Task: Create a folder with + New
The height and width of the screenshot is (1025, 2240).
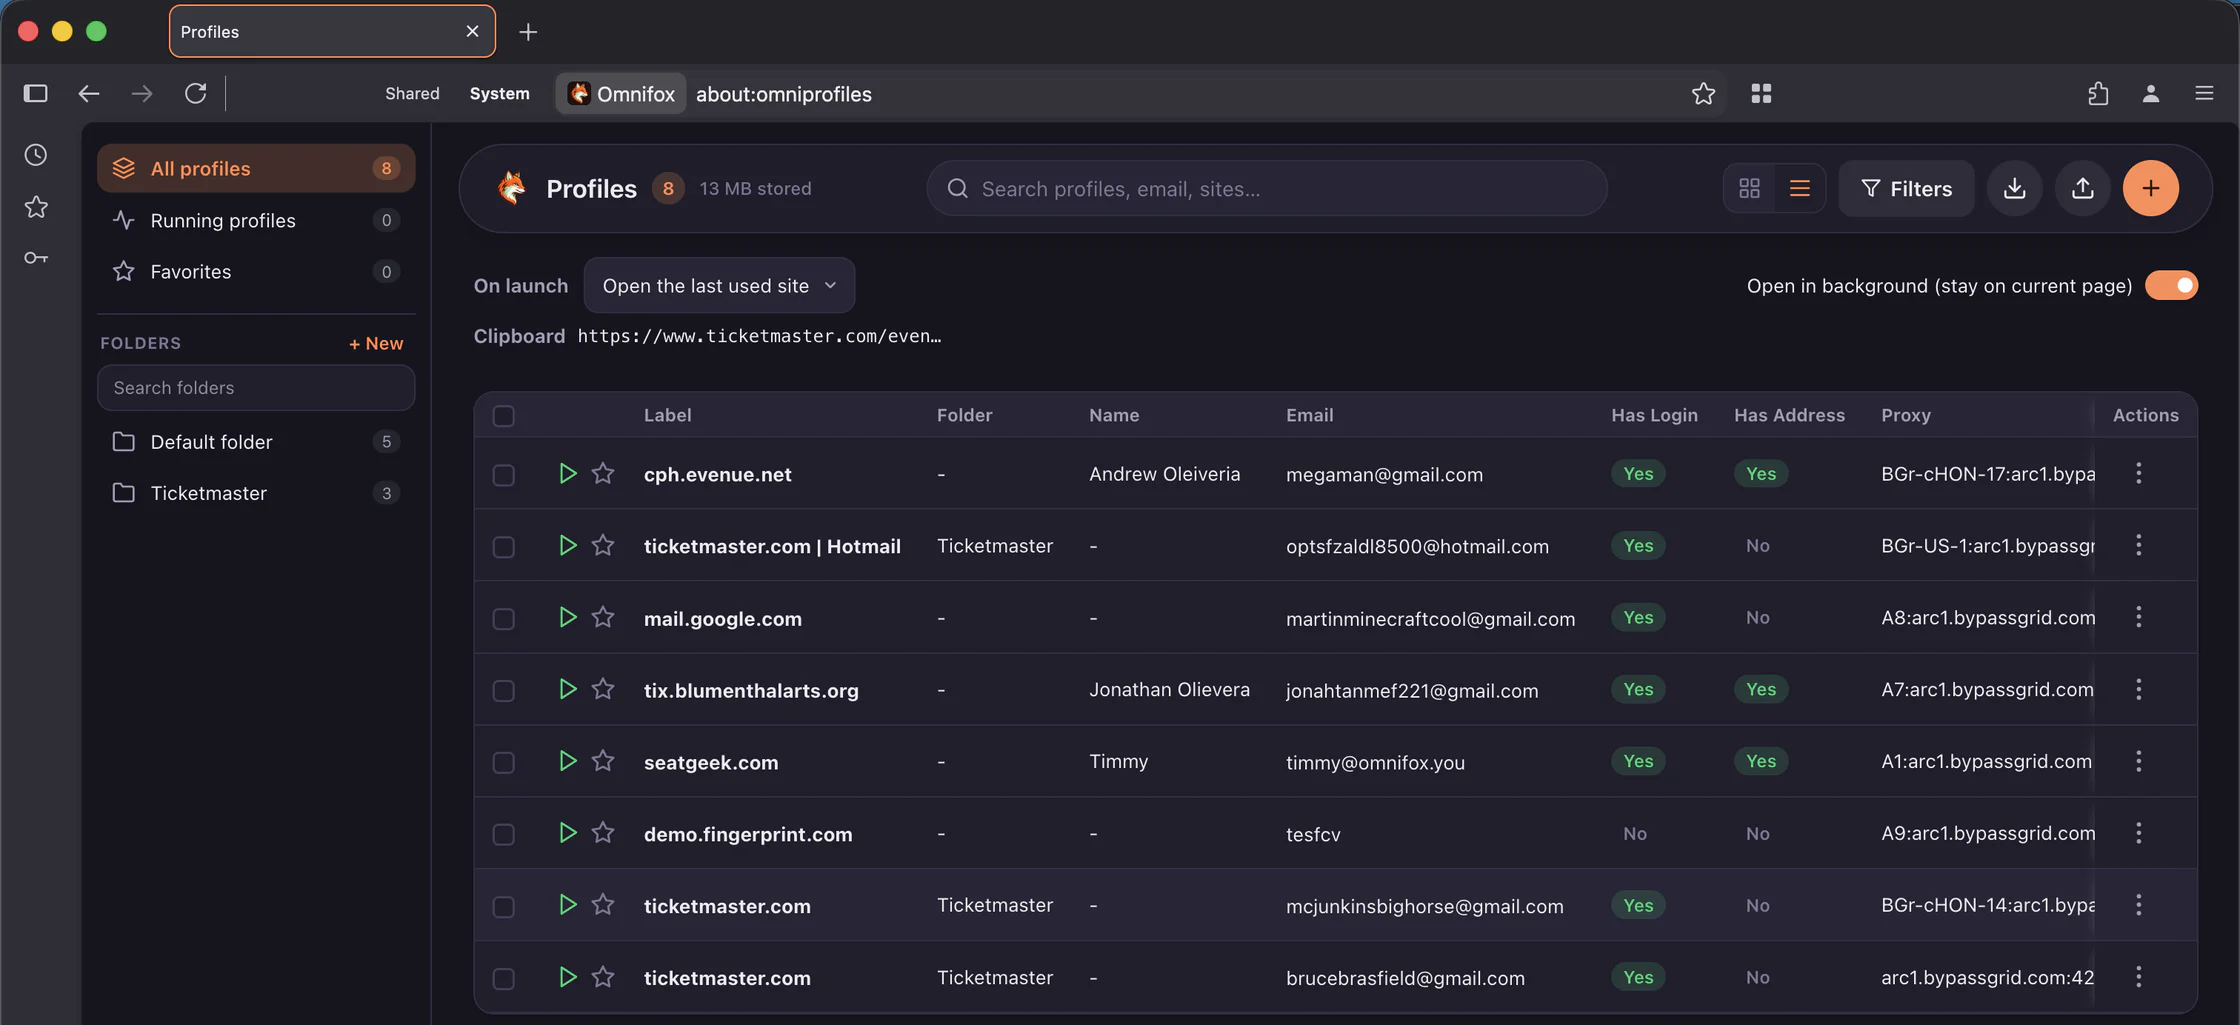Action: pyautogui.click(x=376, y=343)
